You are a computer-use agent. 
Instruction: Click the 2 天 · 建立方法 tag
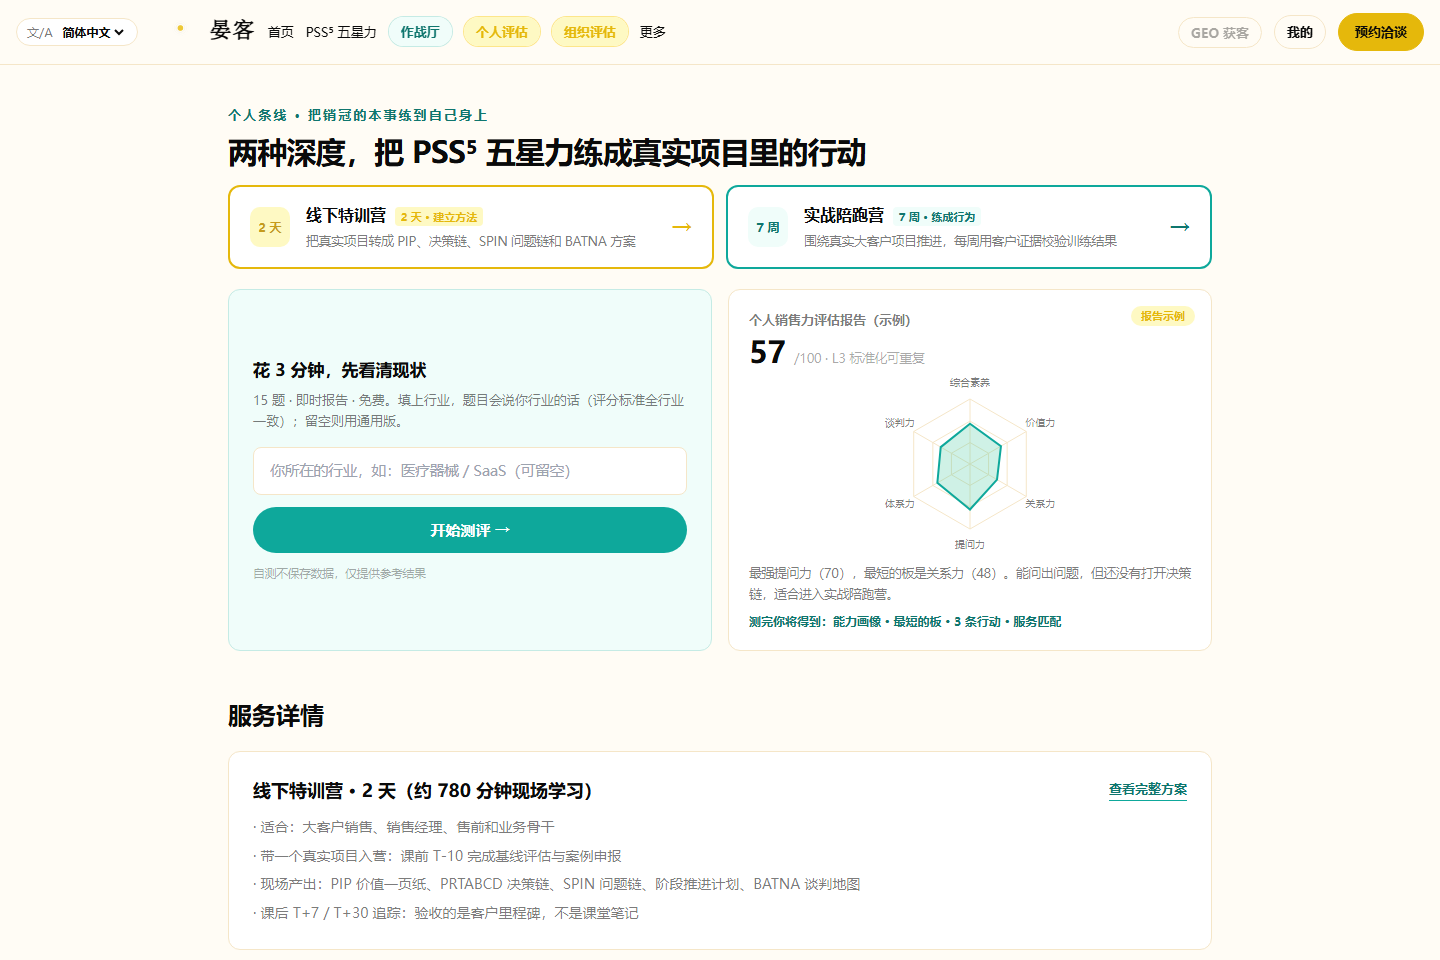point(439,217)
